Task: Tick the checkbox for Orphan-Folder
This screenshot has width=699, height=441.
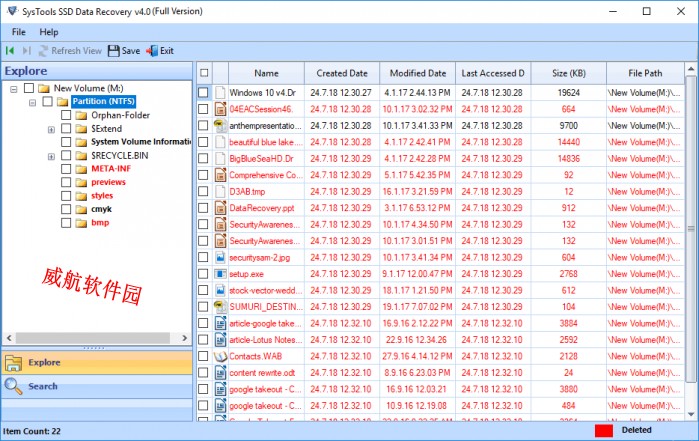Action: [67, 115]
